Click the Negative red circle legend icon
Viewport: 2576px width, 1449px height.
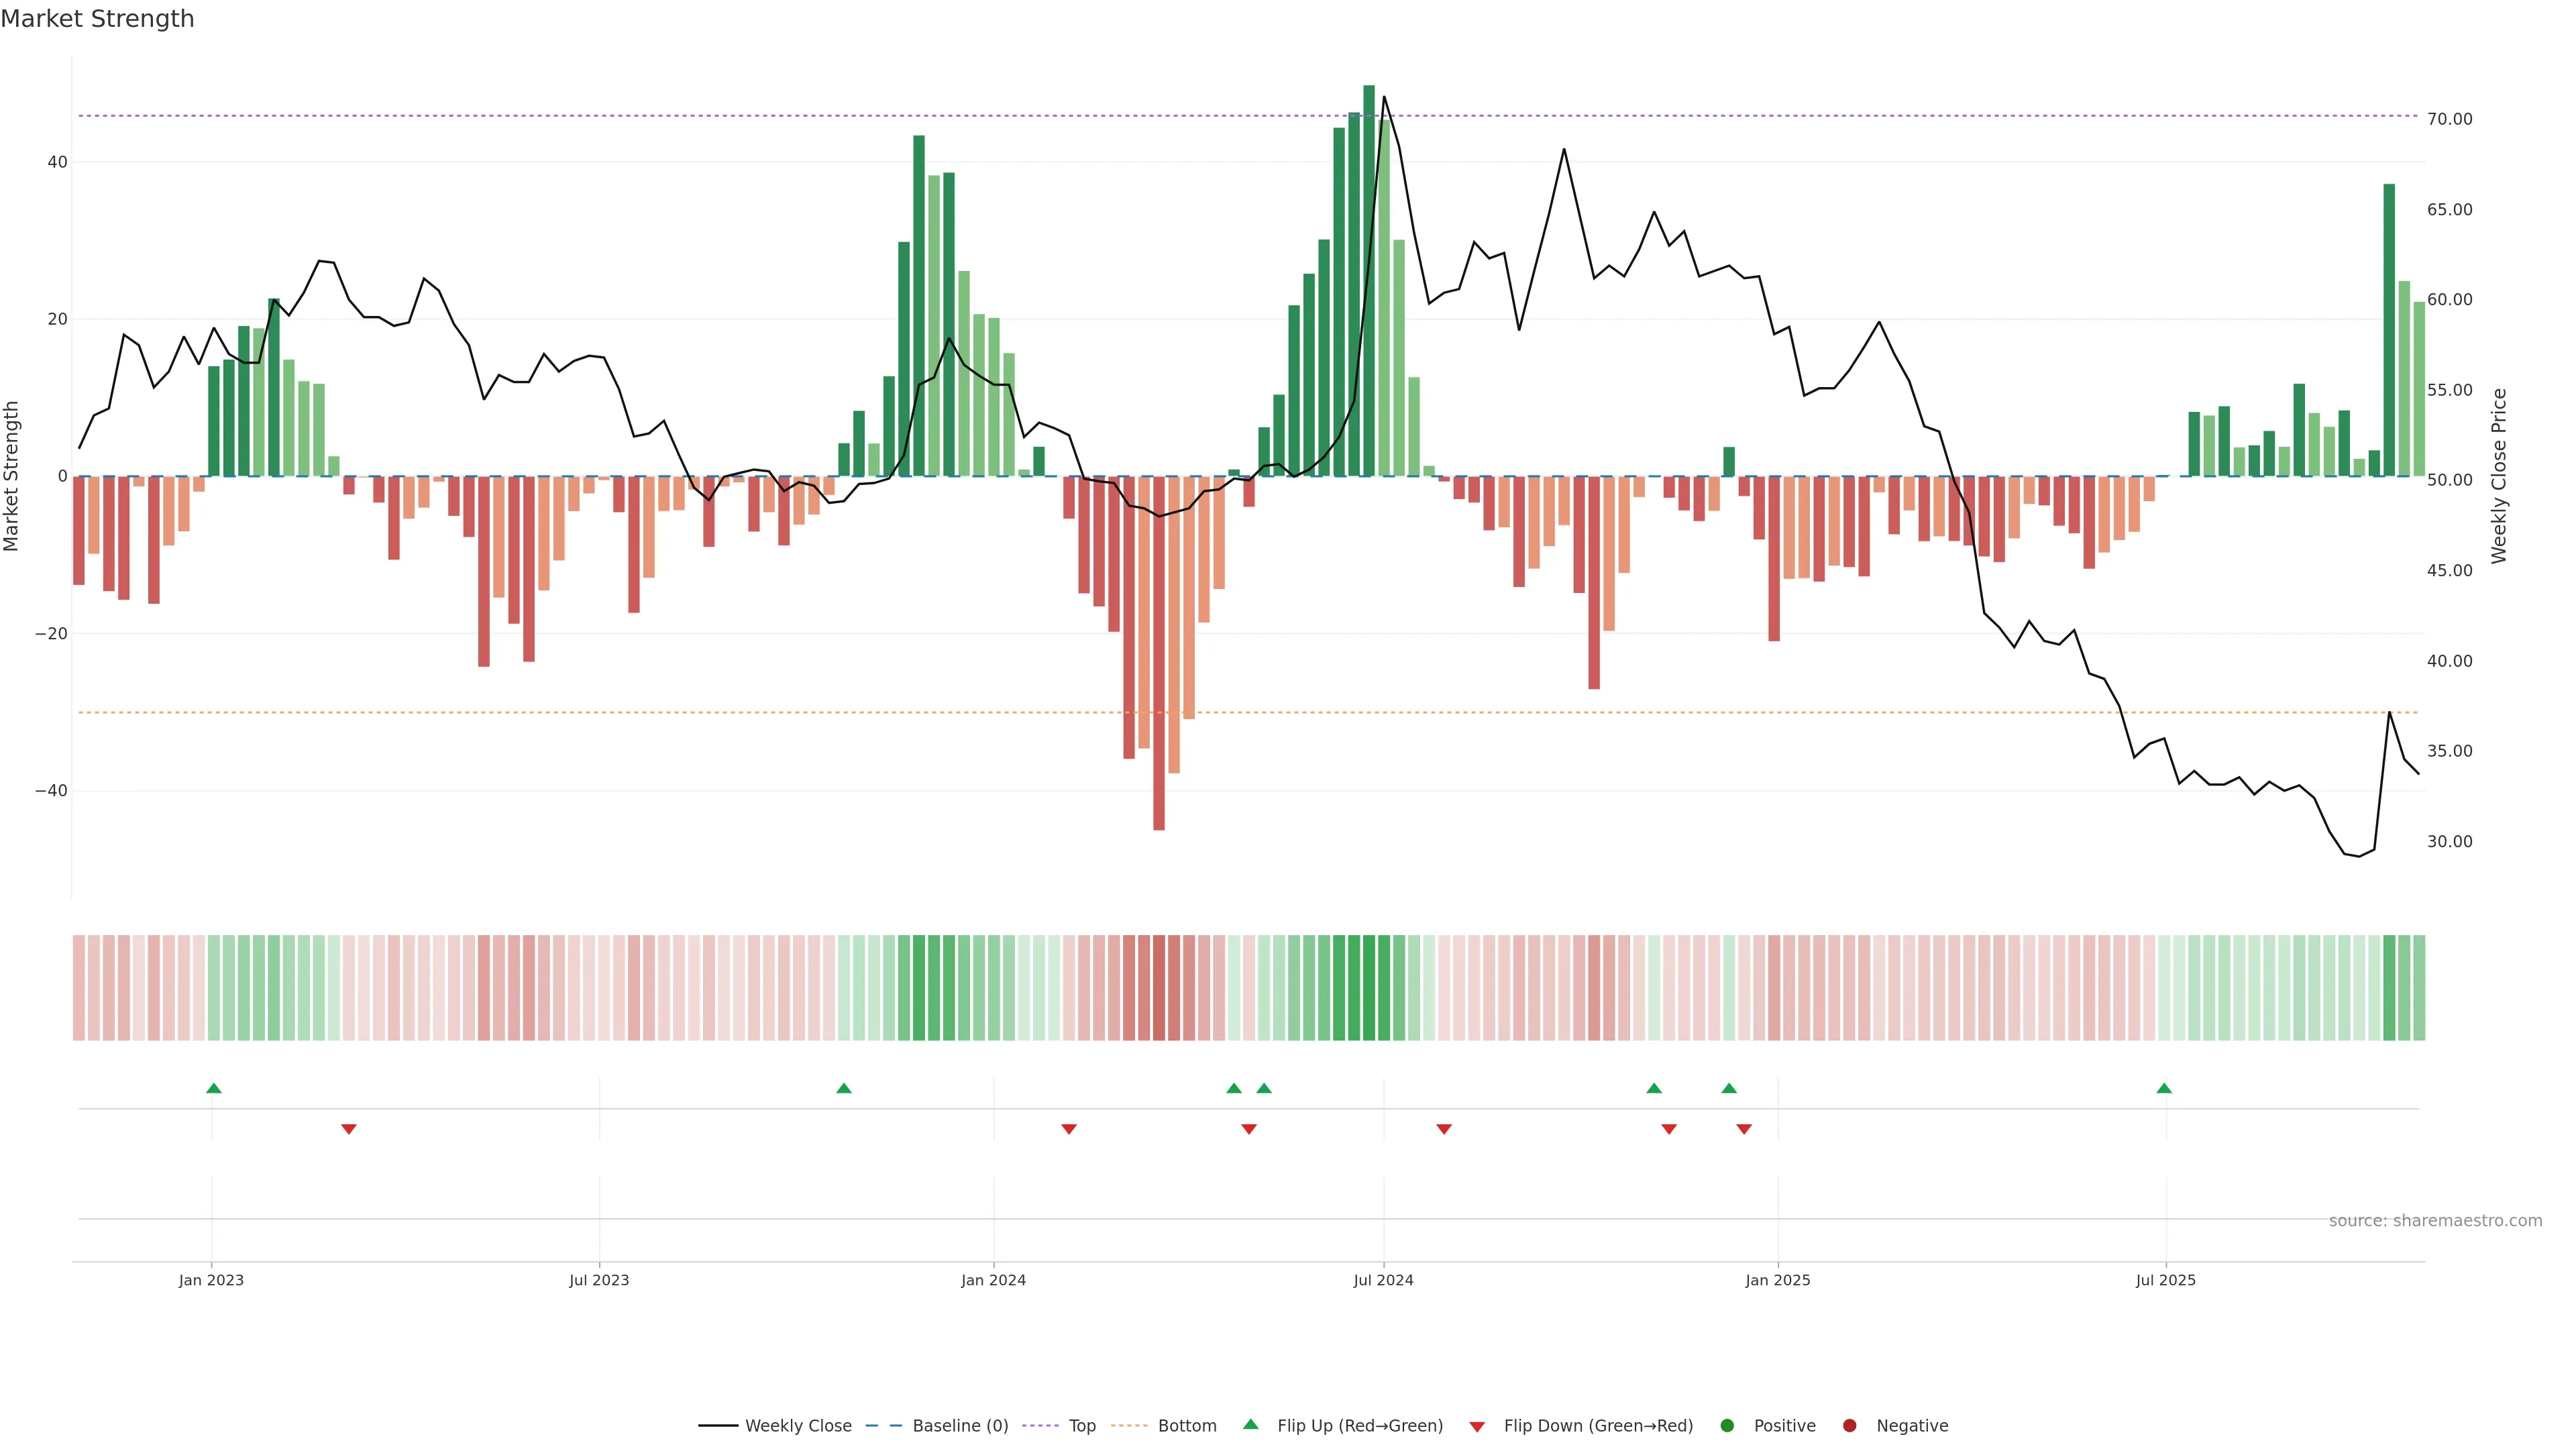[1849, 1426]
